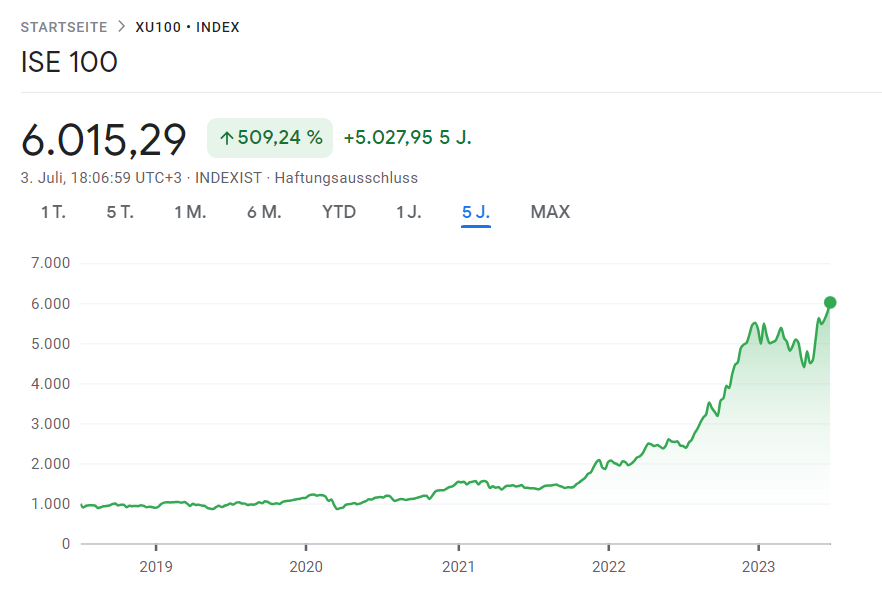Image resolution: width=882 pixels, height=596 pixels.
Task: Click the 509,24 % change badge
Action: click(270, 138)
